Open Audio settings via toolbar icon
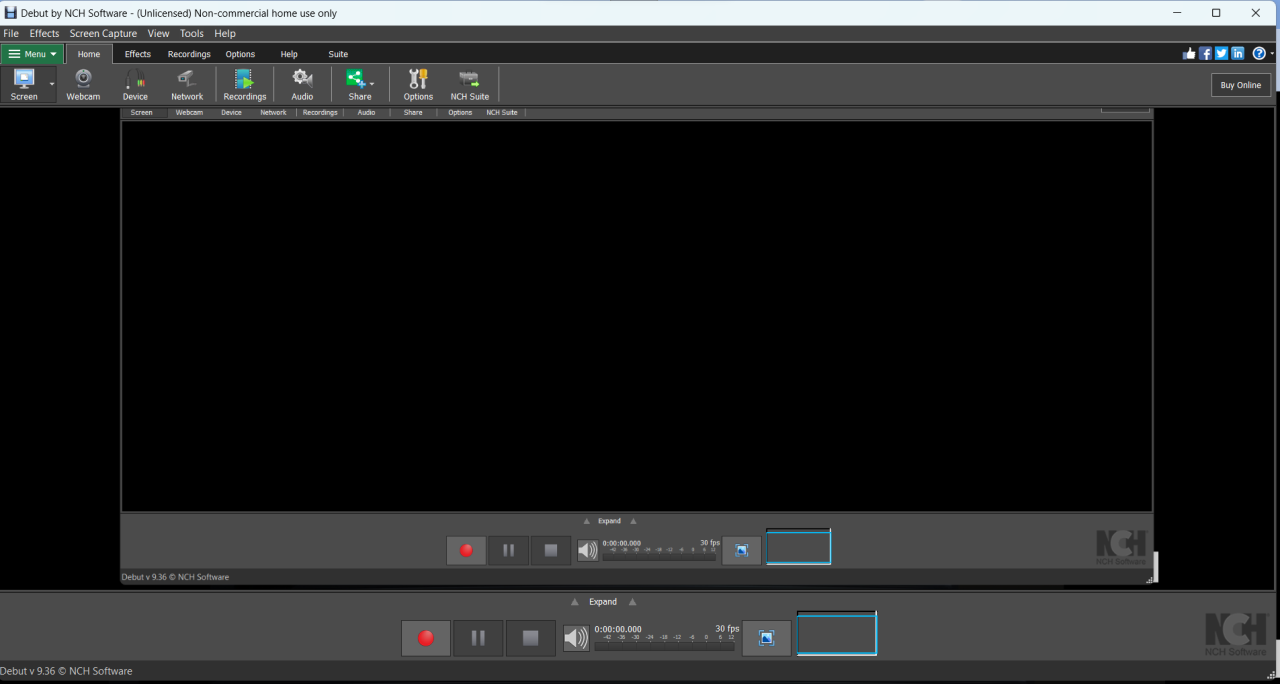The image size is (1280, 684). pyautogui.click(x=301, y=84)
